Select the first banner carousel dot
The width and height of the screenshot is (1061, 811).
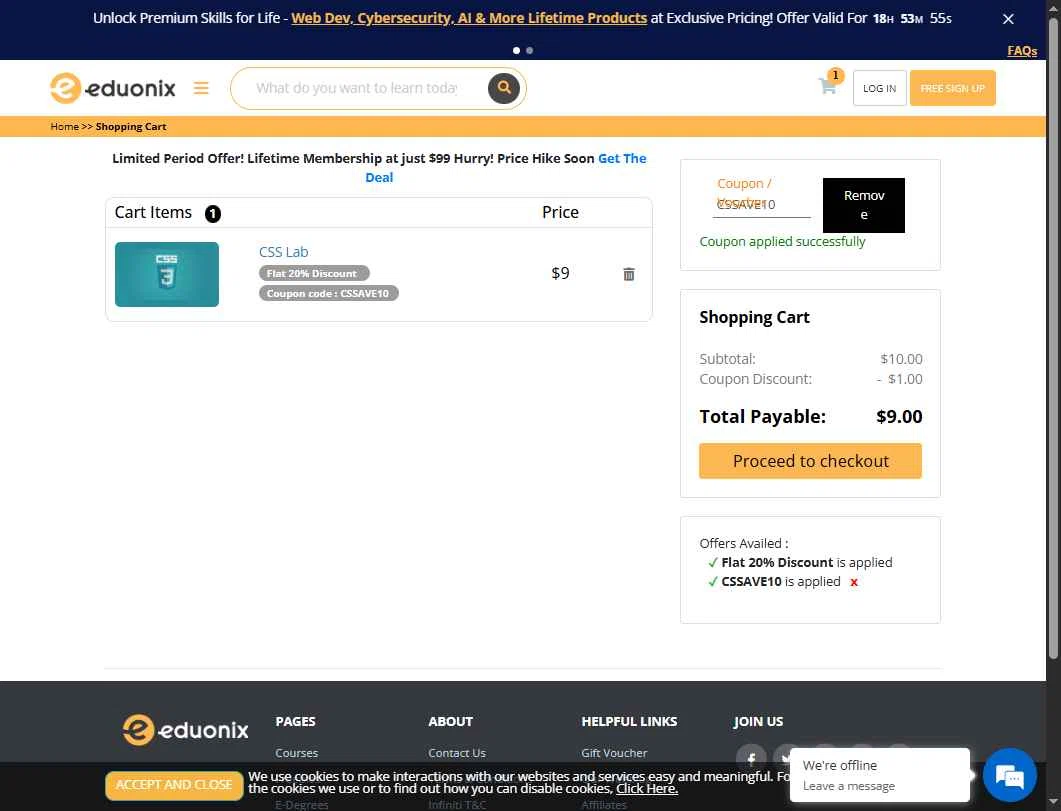coord(516,50)
